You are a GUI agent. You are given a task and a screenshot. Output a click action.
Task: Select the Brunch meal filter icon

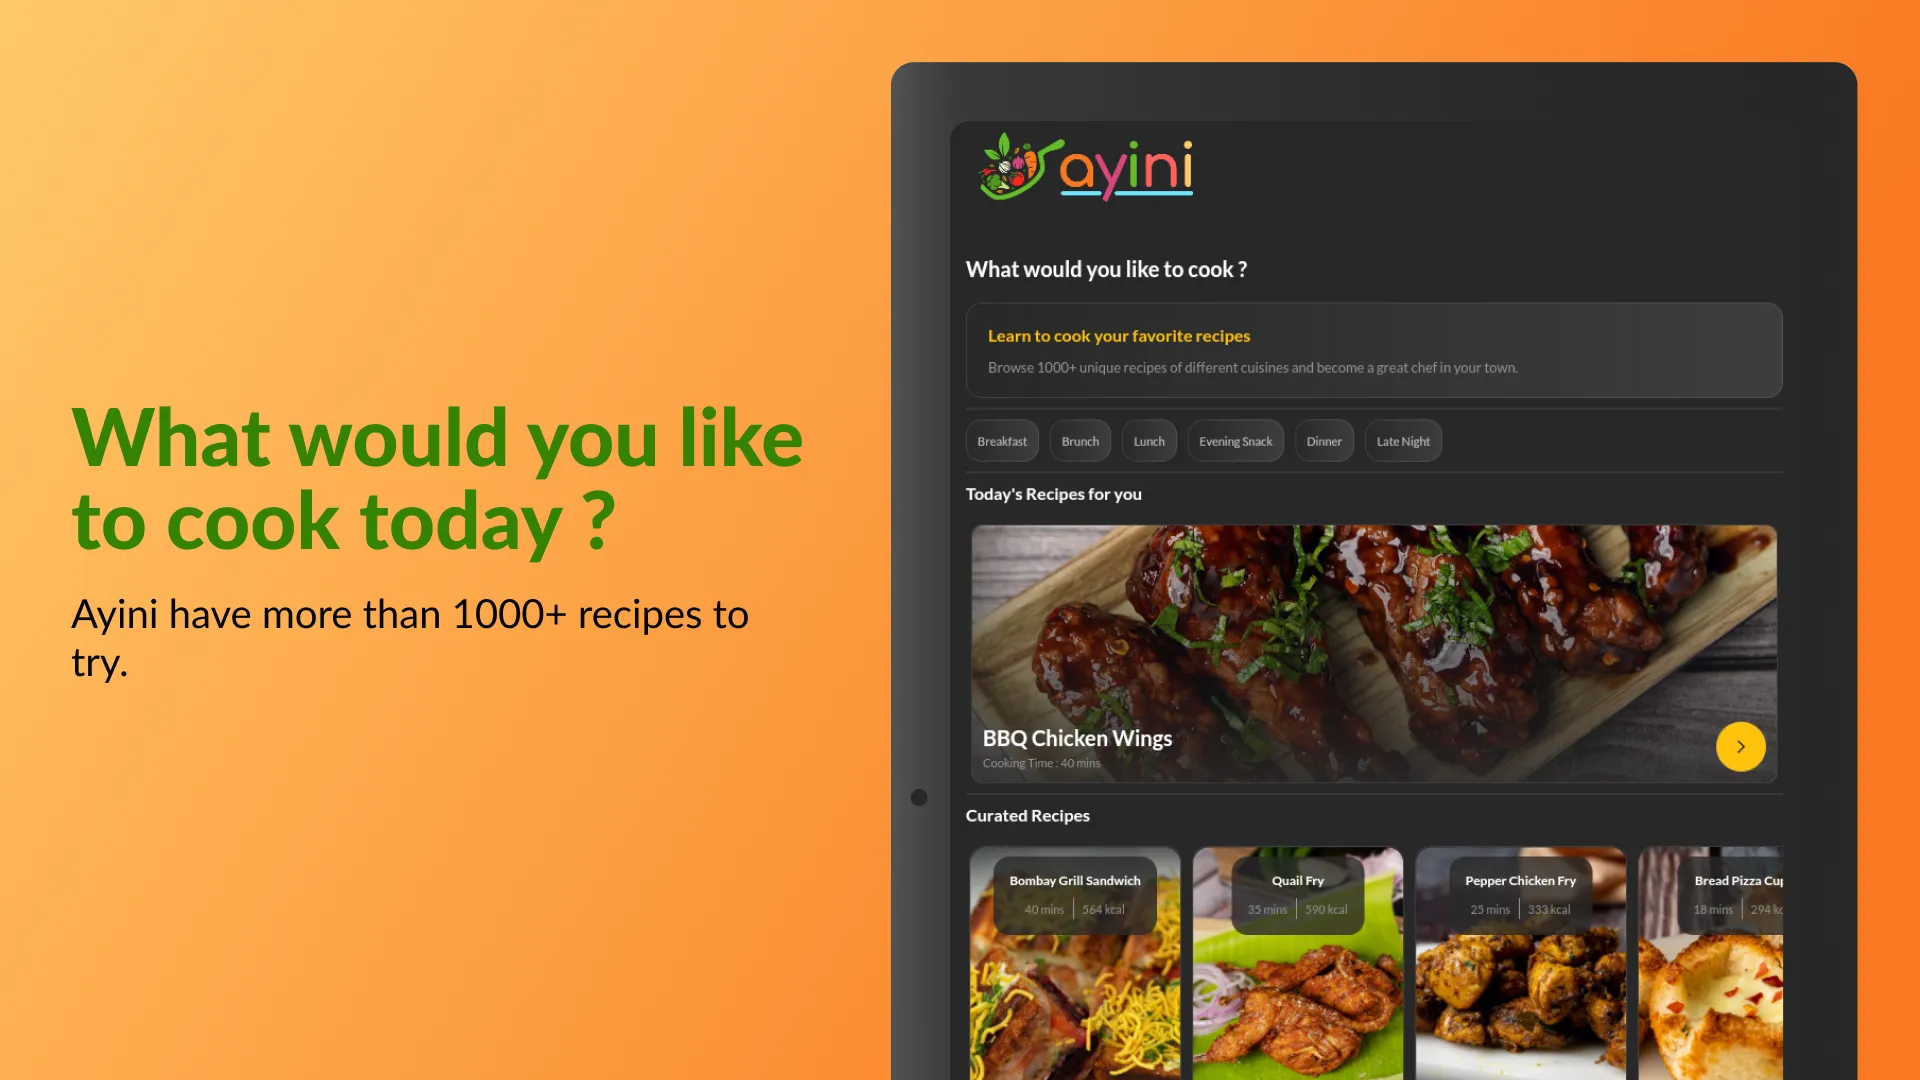[1080, 440]
